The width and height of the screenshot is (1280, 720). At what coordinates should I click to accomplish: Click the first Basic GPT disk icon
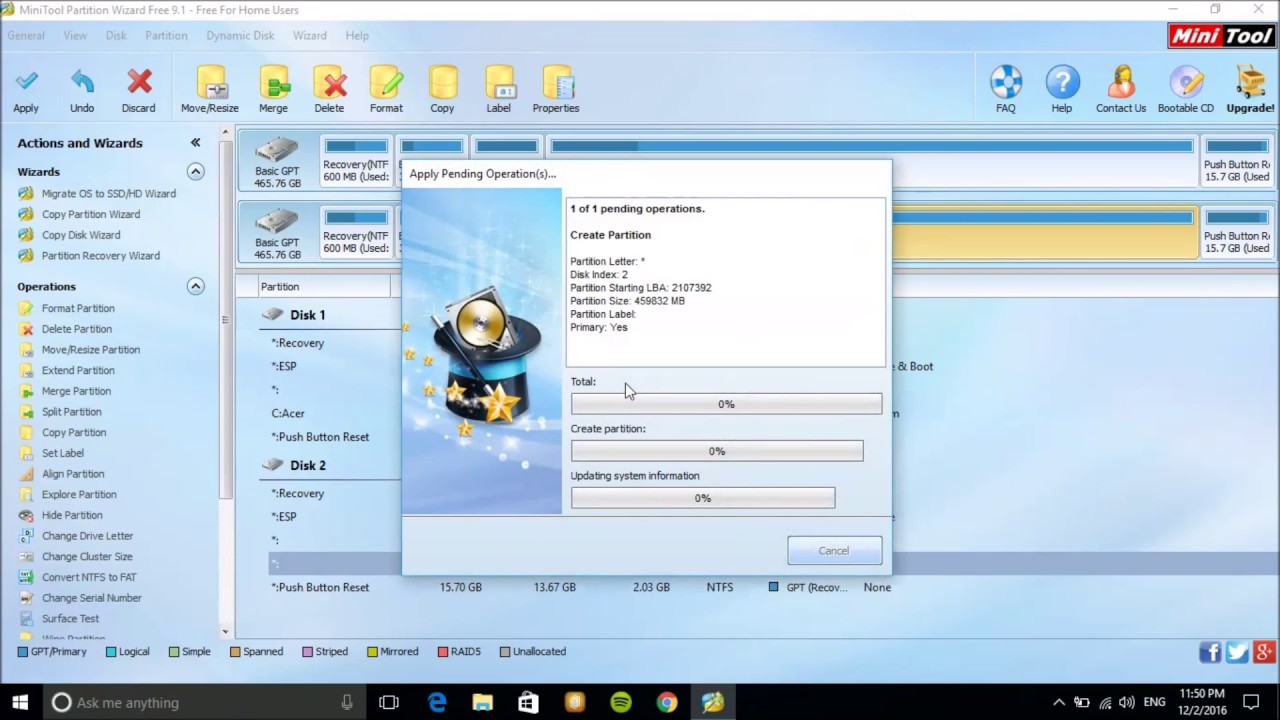277,150
